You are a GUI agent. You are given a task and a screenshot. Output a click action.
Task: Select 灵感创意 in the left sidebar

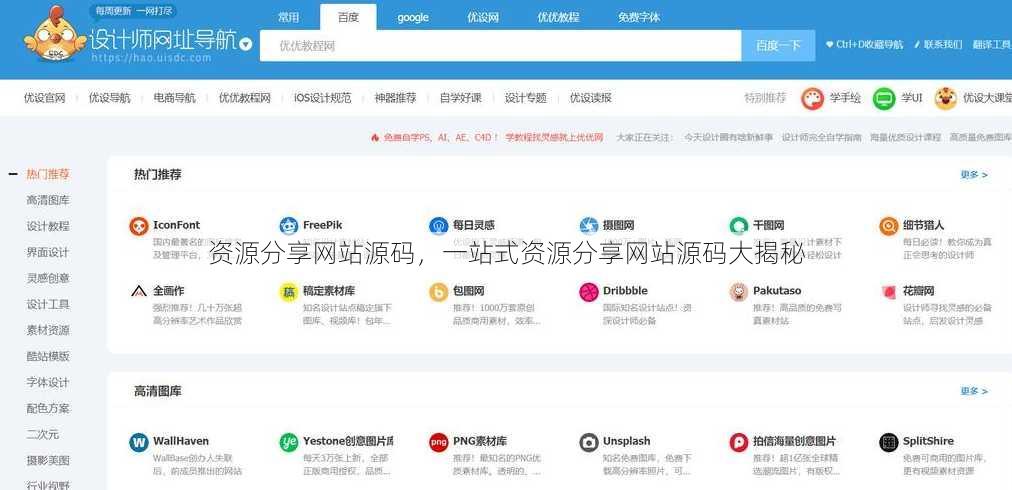48,279
